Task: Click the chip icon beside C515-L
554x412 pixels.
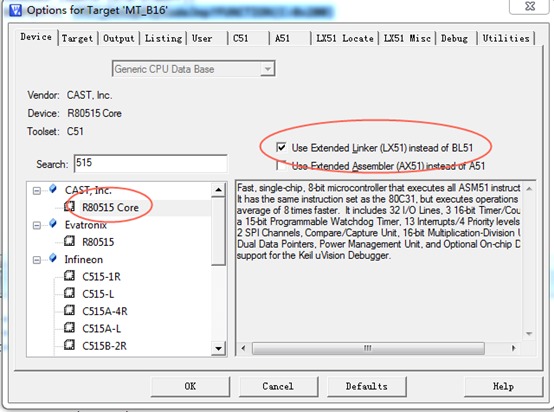Action: pos(70,293)
